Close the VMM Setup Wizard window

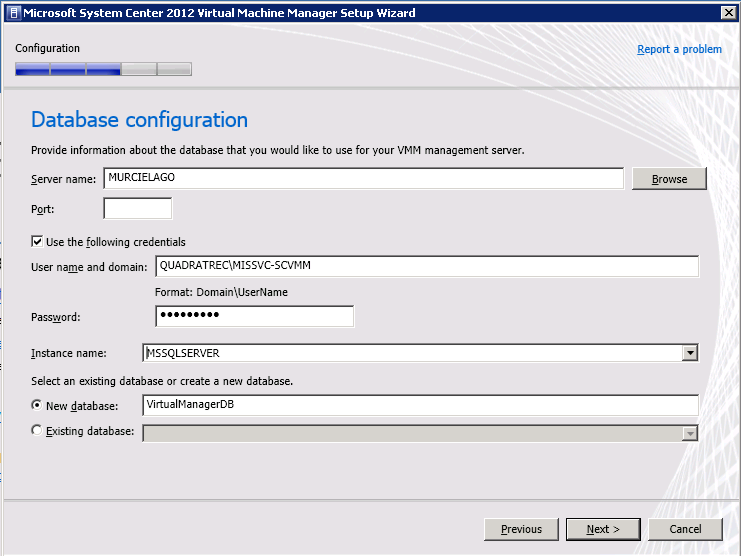[x=728, y=13]
